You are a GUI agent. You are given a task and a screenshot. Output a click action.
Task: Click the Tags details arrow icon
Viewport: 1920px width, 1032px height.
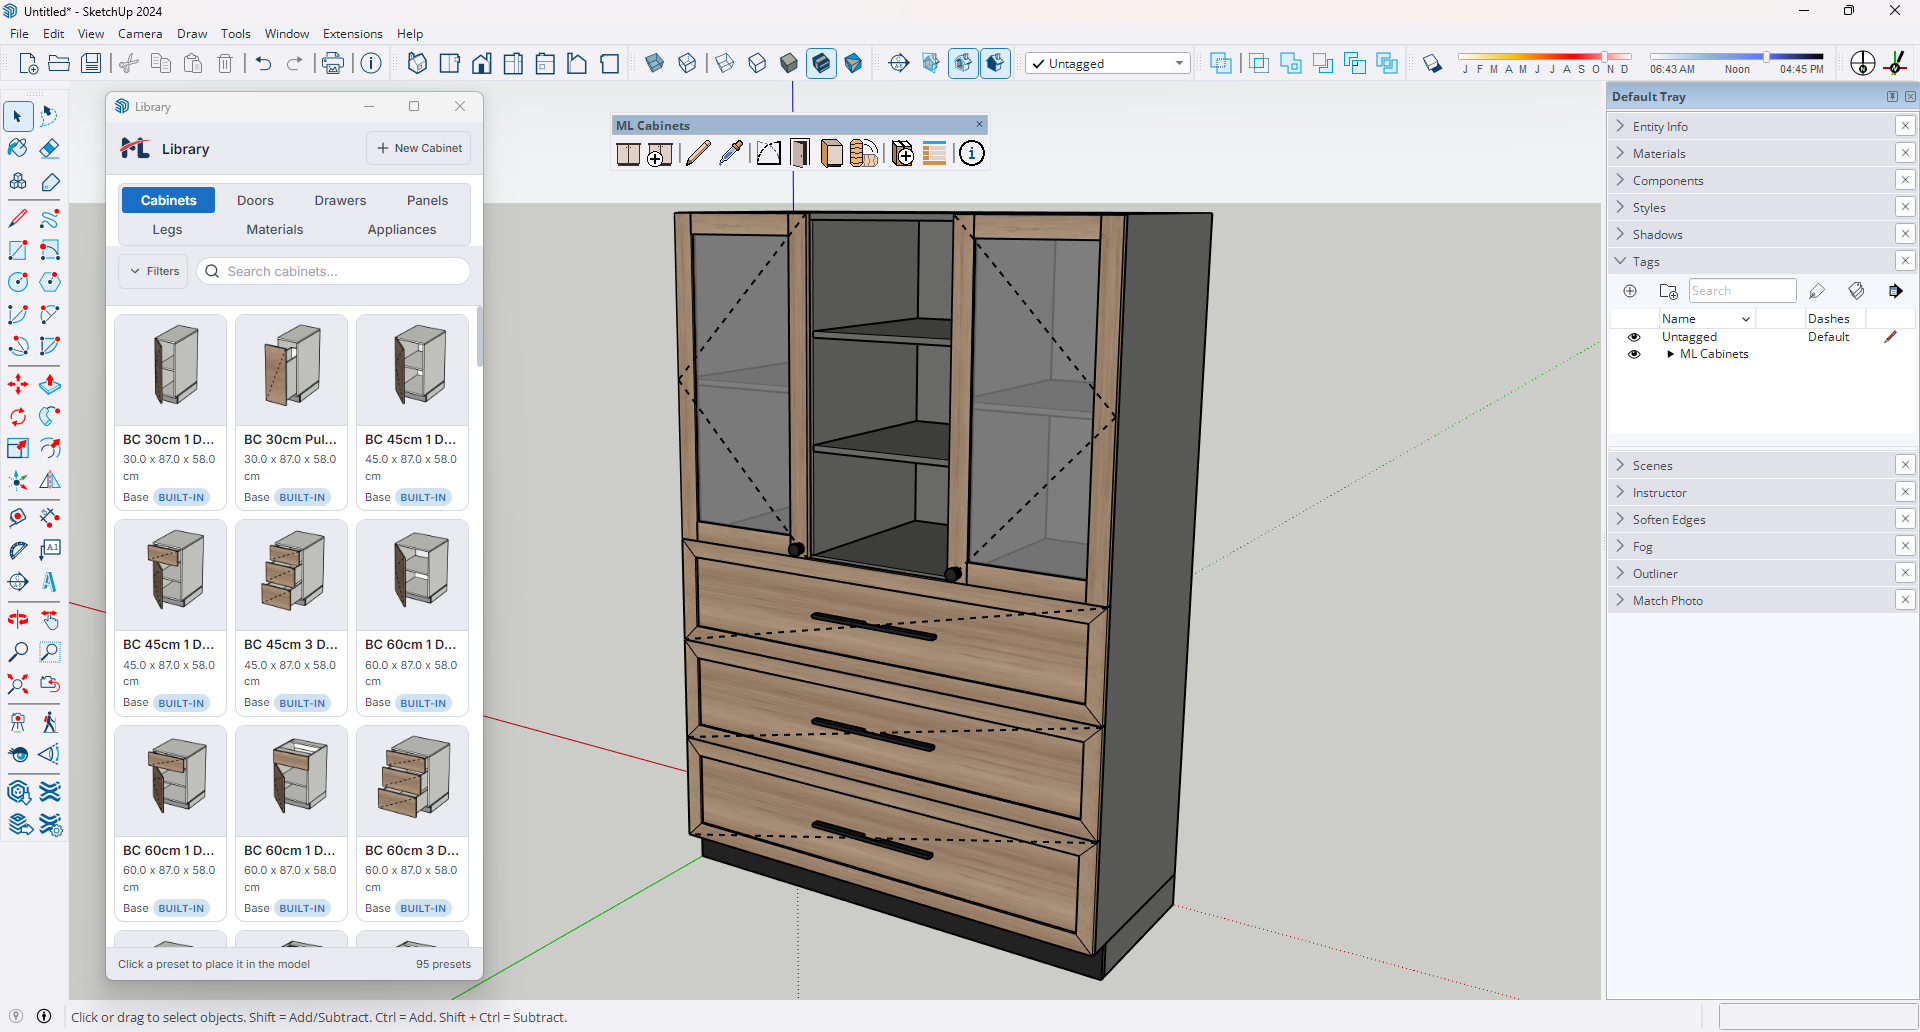tap(1895, 291)
